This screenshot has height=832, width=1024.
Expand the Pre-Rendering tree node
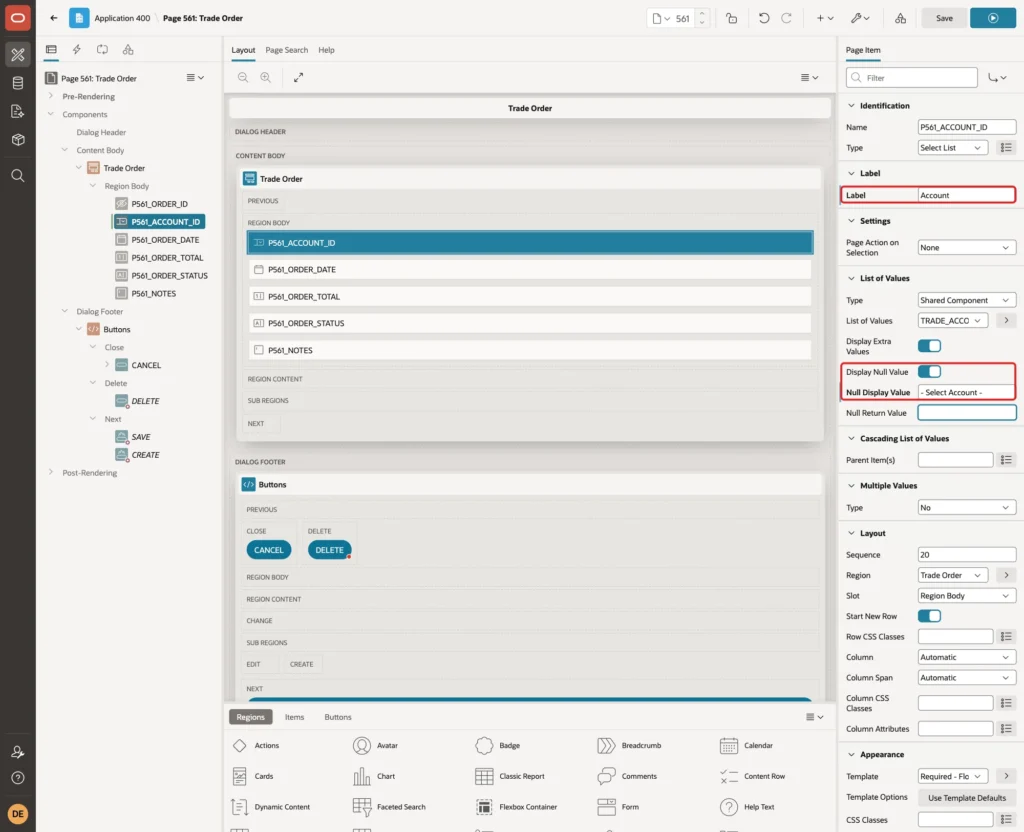pyautogui.click(x=51, y=96)
